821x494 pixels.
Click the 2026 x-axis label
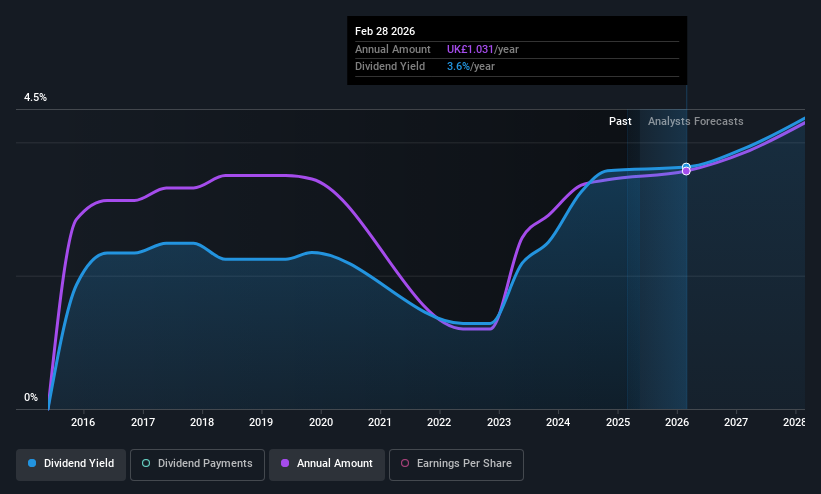[x=677, y=422]
